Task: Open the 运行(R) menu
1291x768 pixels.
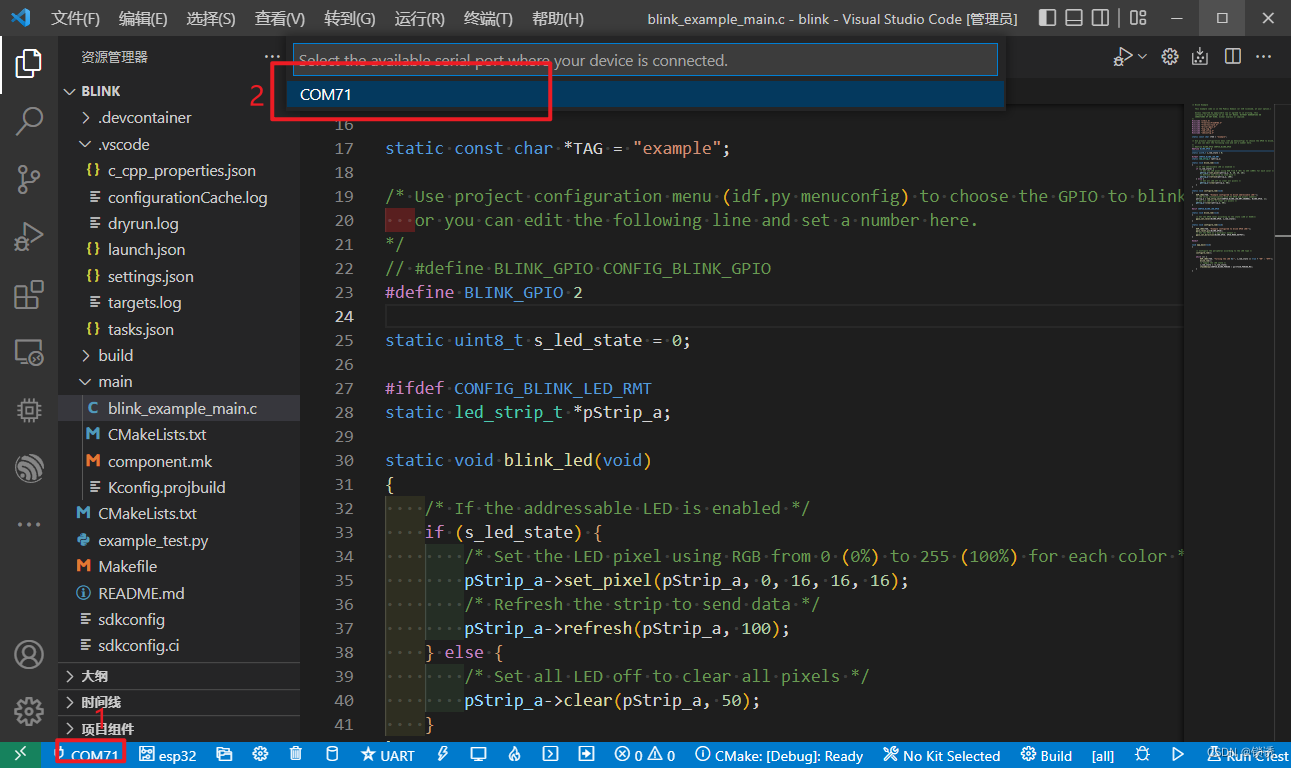Action: click(x=420, y=18)
